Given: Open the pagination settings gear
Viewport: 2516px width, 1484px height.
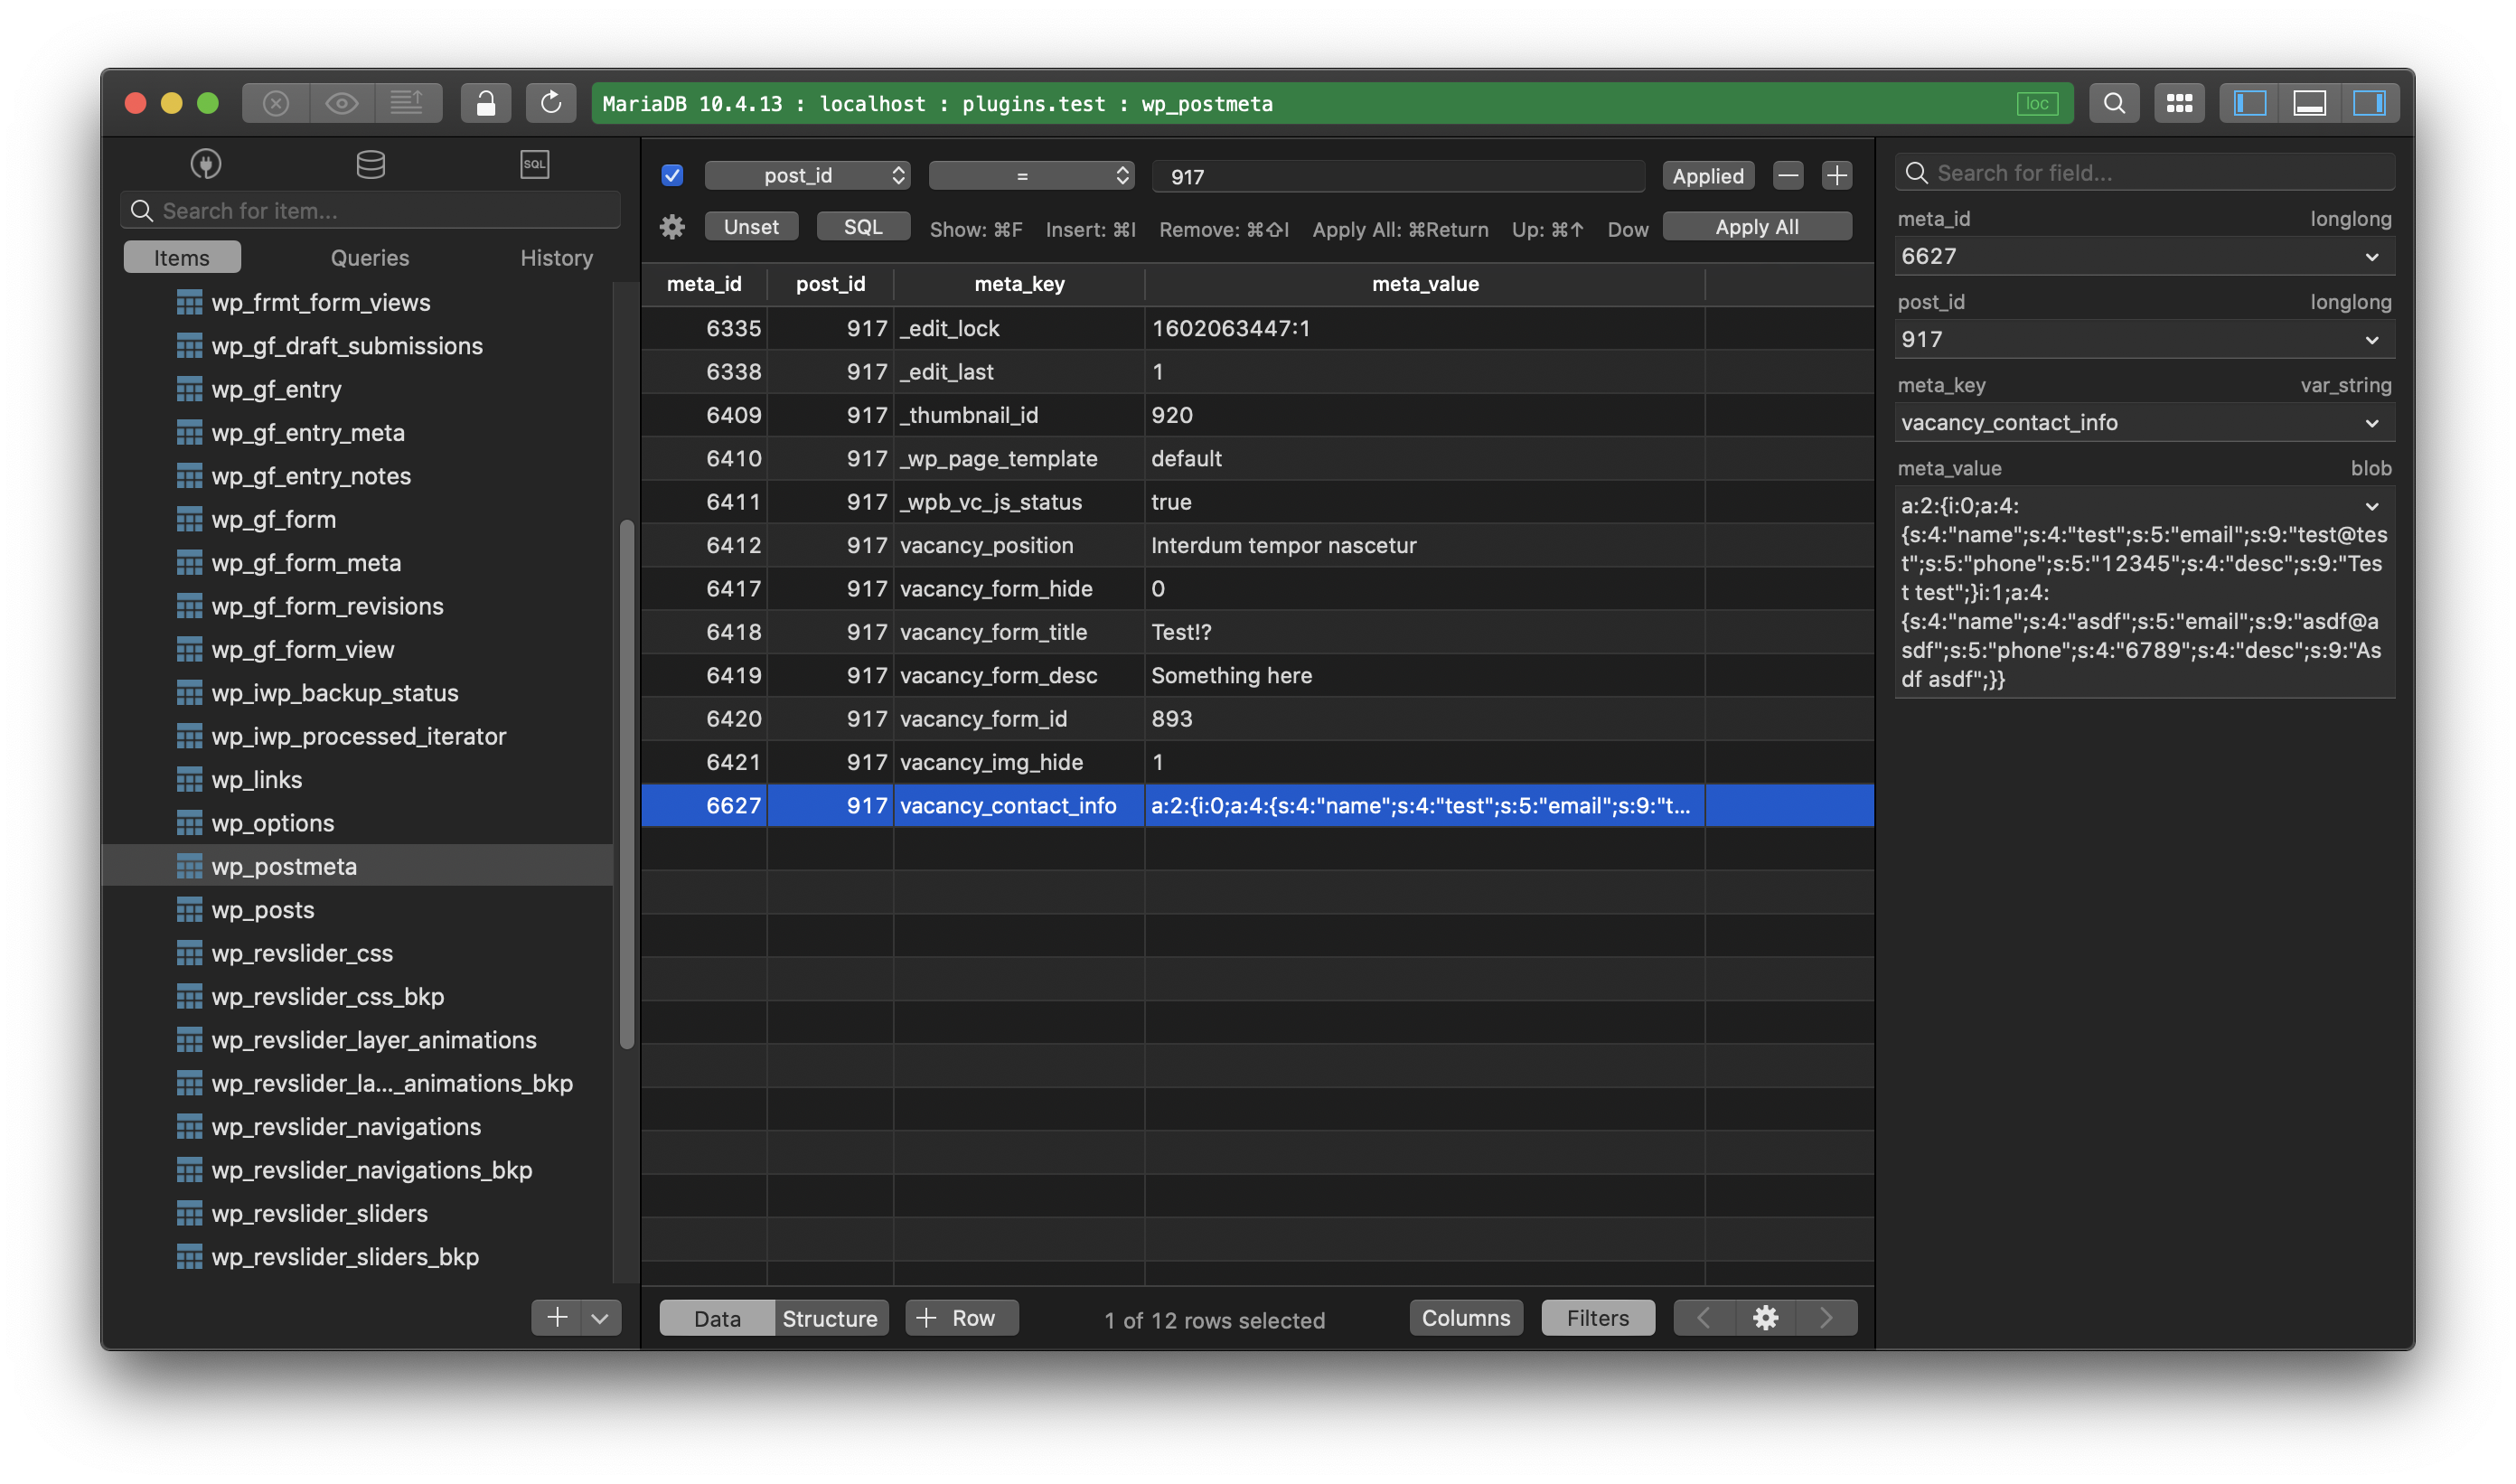Looking at the screenshot, I should coord(1766,1318).
